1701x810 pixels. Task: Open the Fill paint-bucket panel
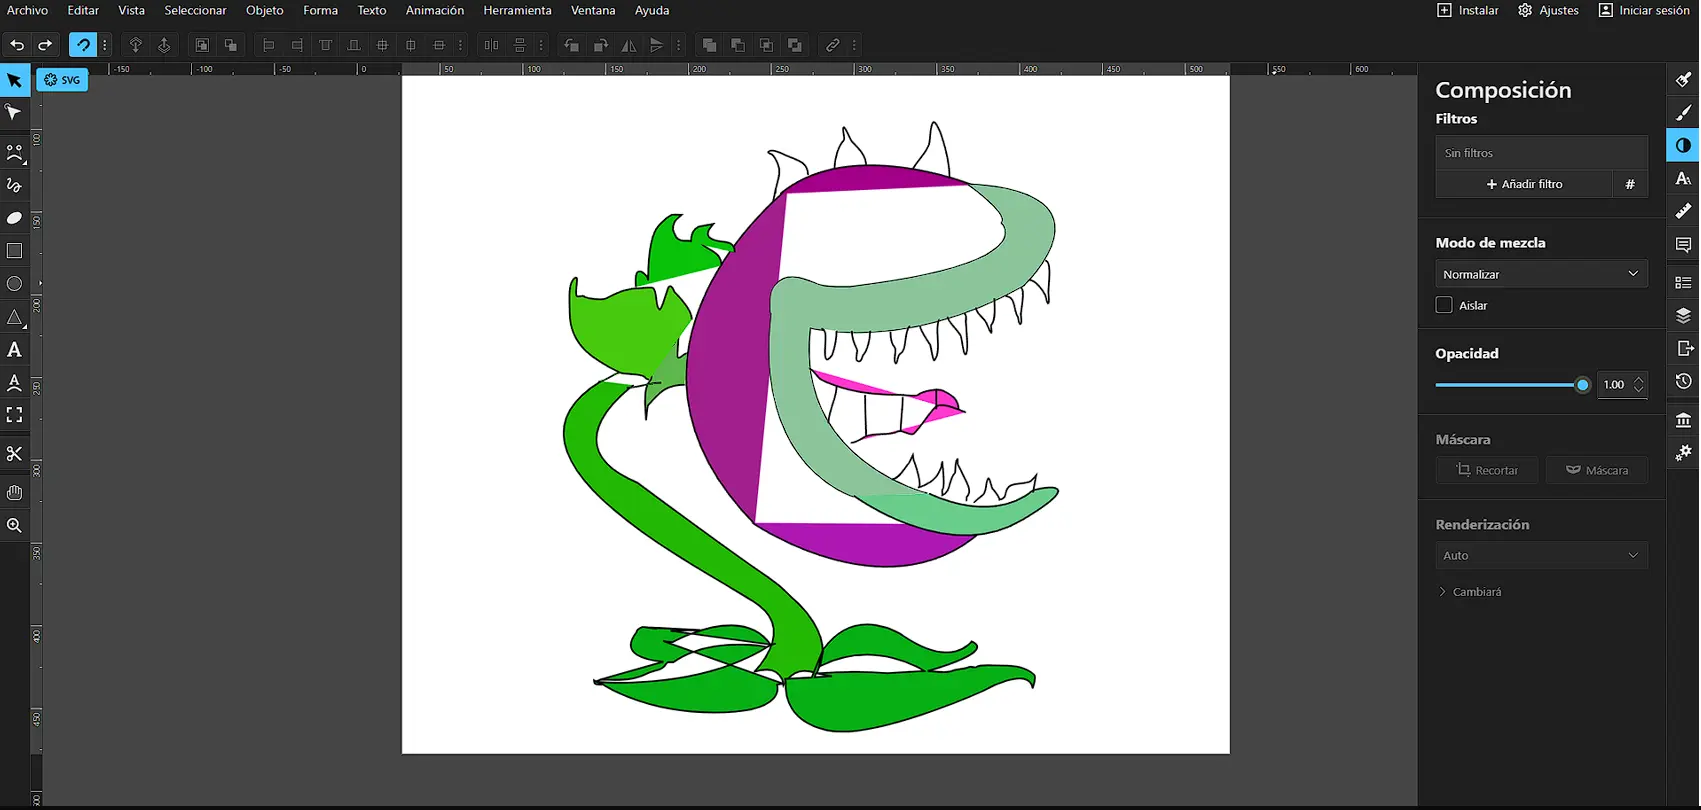[x=1683, y=80]
